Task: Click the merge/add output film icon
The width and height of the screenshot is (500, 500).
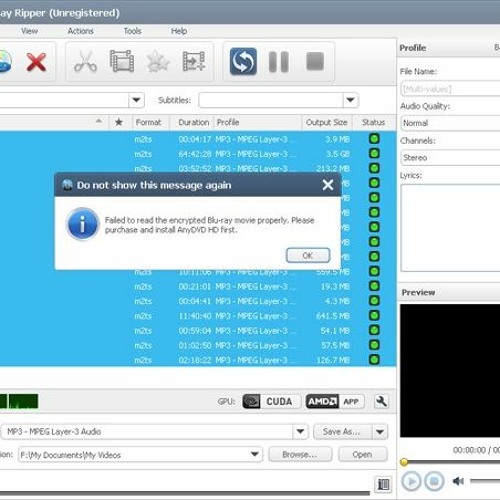Action: tap(194, 61)
